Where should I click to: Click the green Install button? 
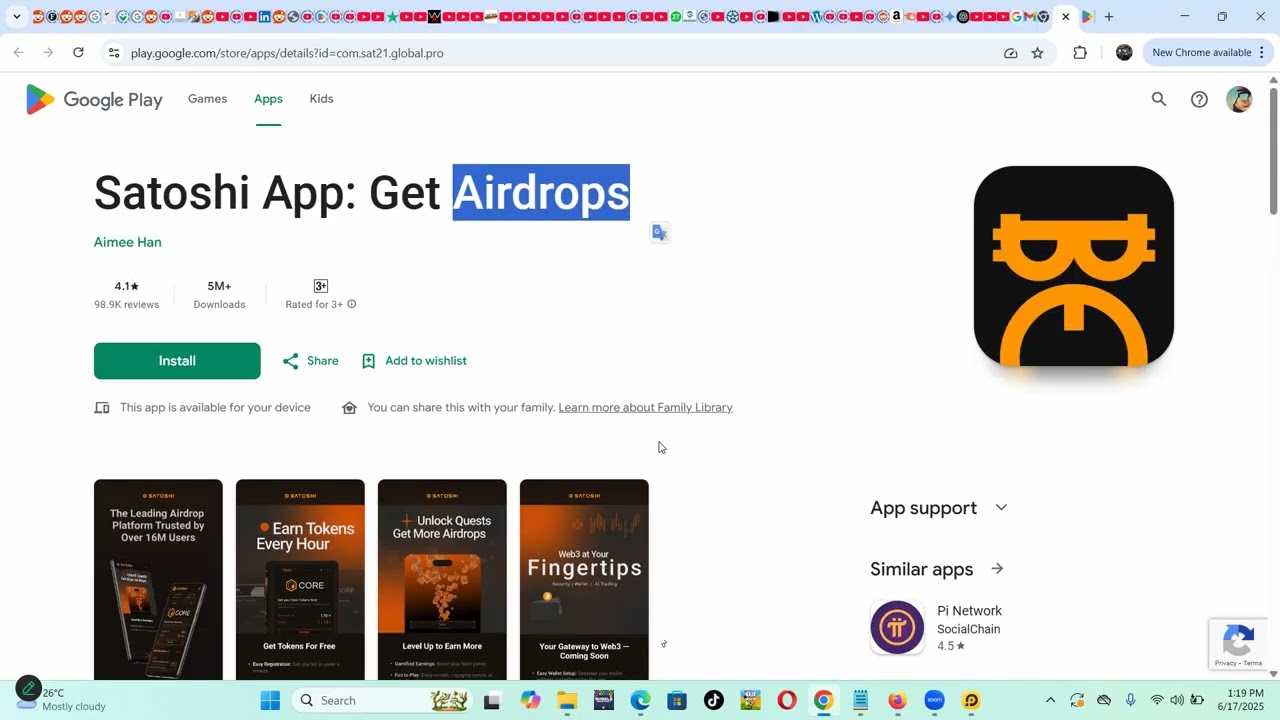177,361
